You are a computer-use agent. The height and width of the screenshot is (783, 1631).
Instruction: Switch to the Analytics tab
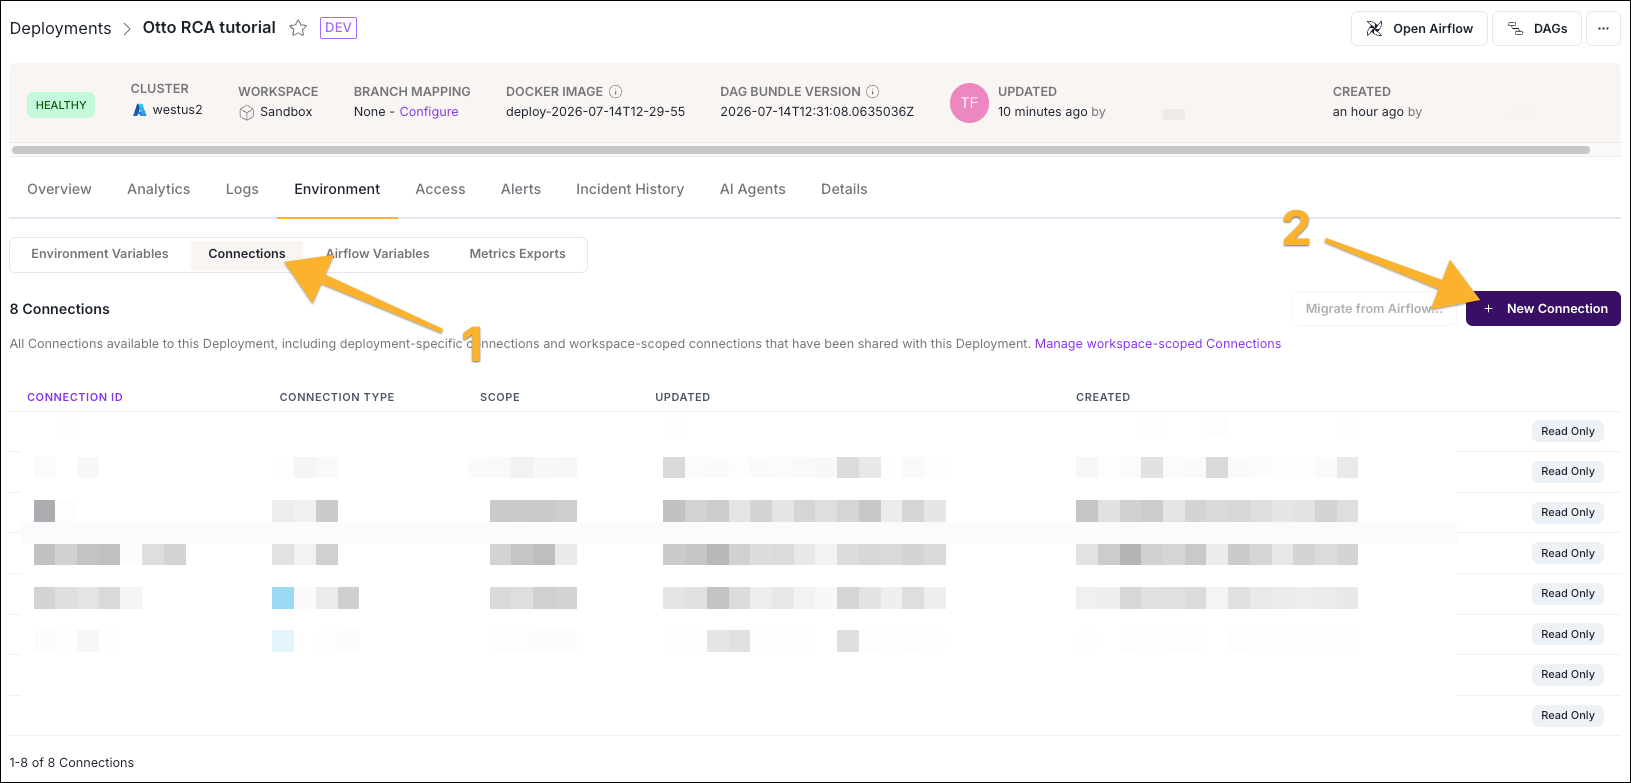pos(158,189)
